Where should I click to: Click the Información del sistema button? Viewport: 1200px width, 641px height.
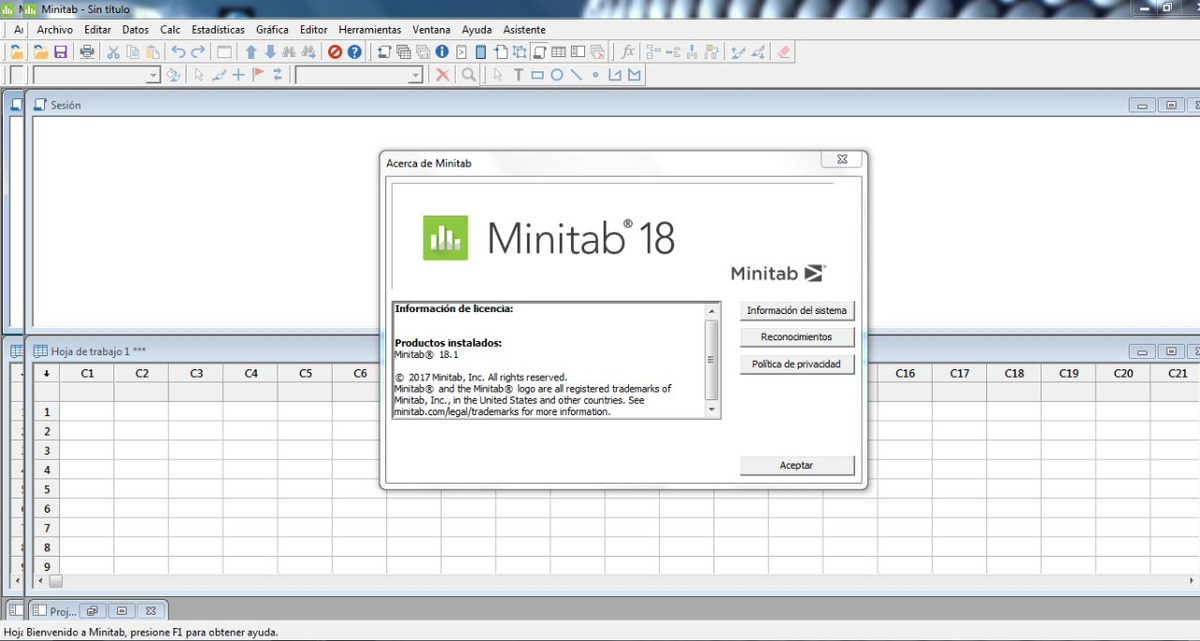click(x=797, y=311)
